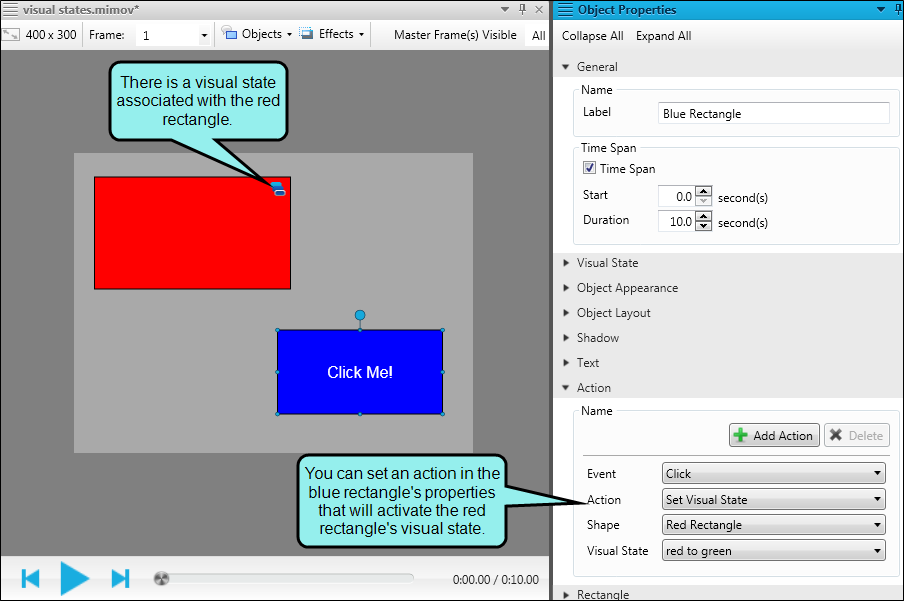The image size is (904, 601).
Task: Click the Master Frame(s) Visible label
Action: (x=455, y=35)
